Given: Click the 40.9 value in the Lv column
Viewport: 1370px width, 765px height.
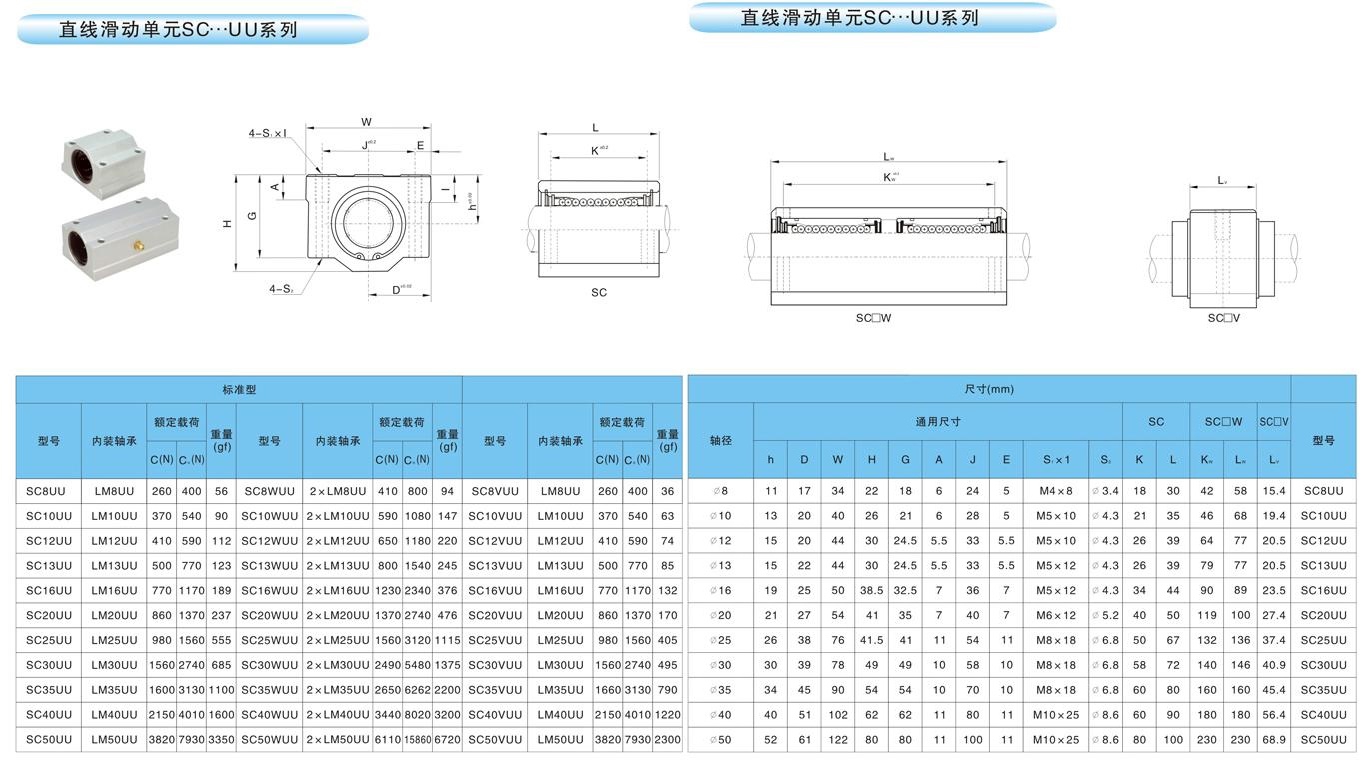Looking at the screenshot, I should [x=1274, y=665].
